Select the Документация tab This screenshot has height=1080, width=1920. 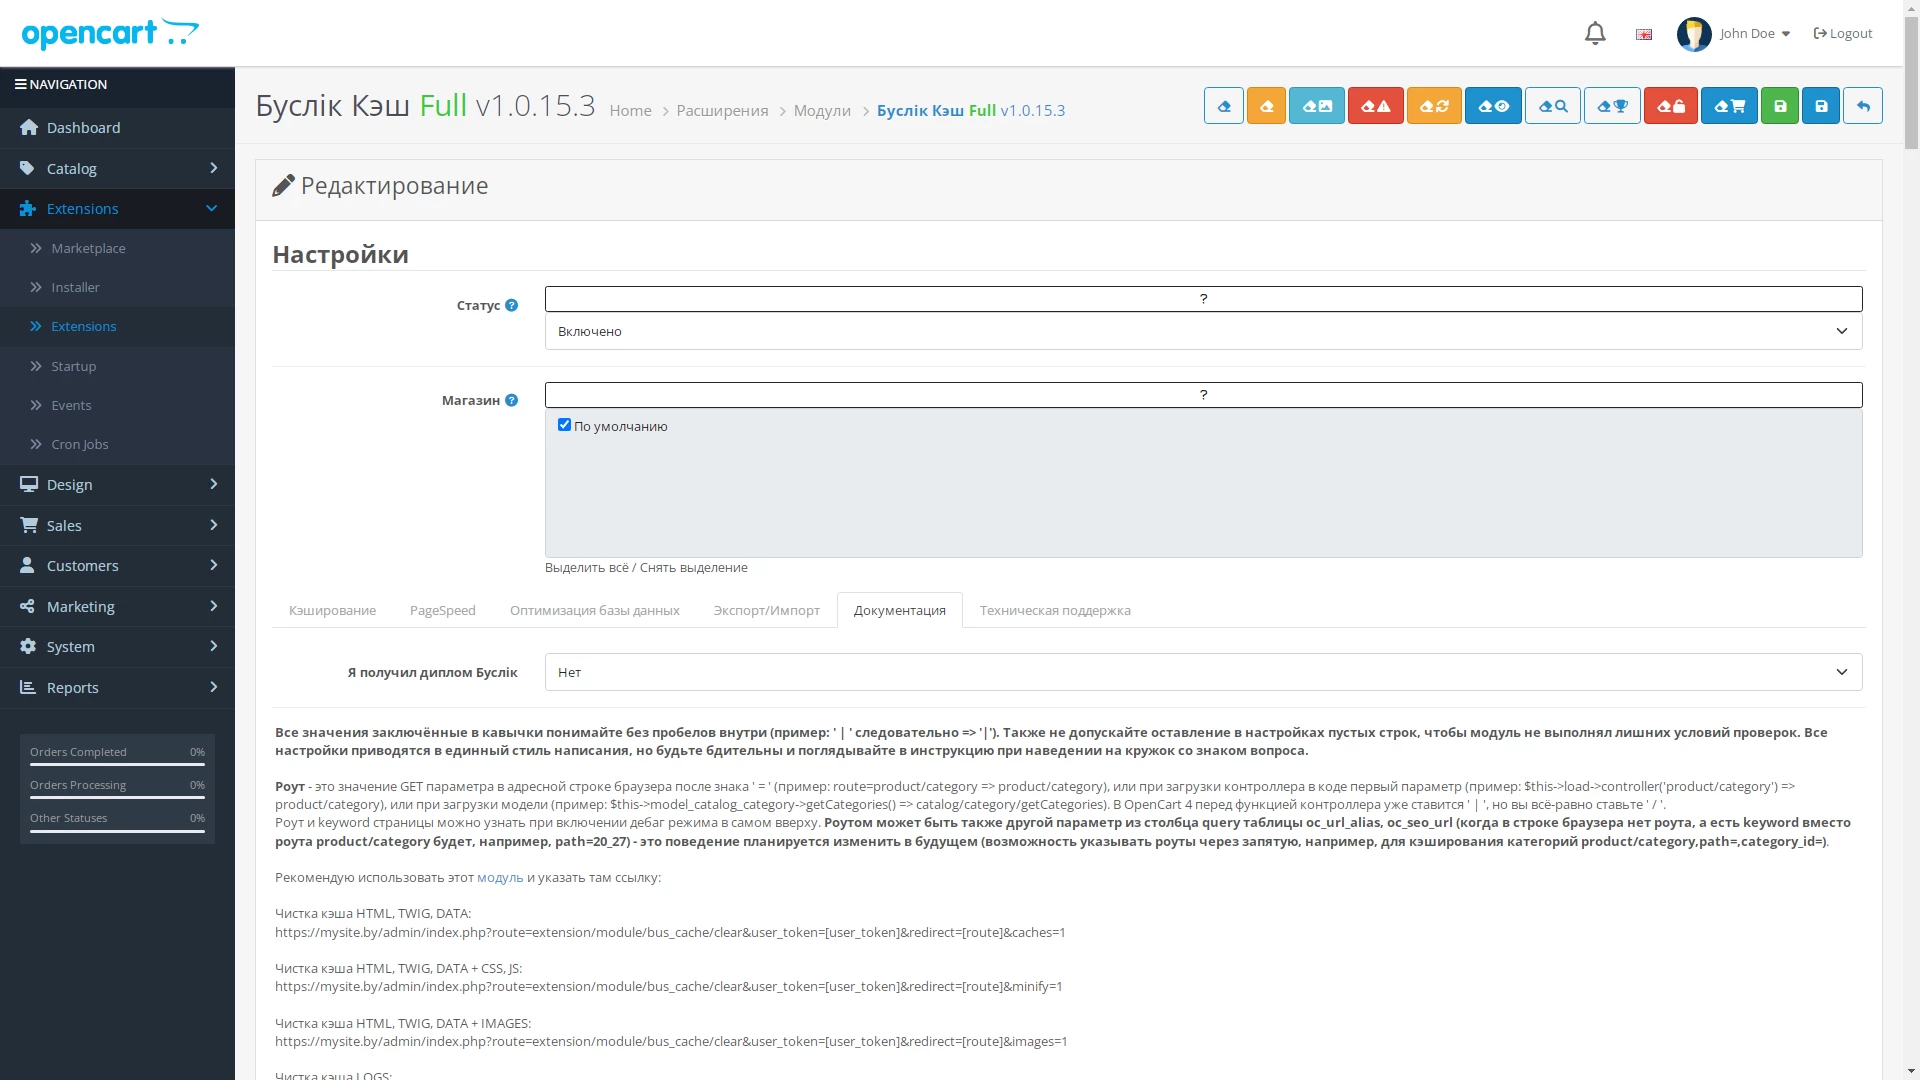tap(899, 610)
